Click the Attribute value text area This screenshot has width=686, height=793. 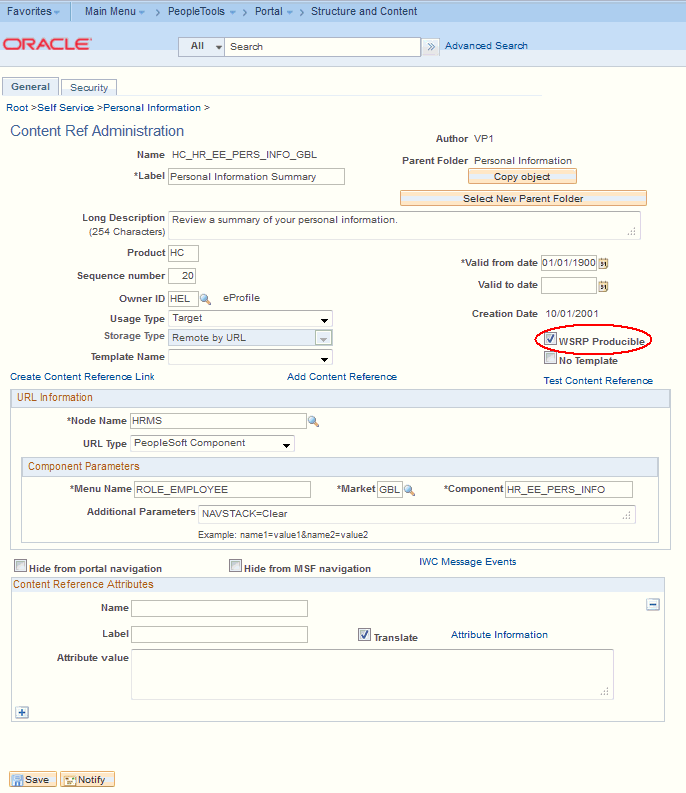372,675
